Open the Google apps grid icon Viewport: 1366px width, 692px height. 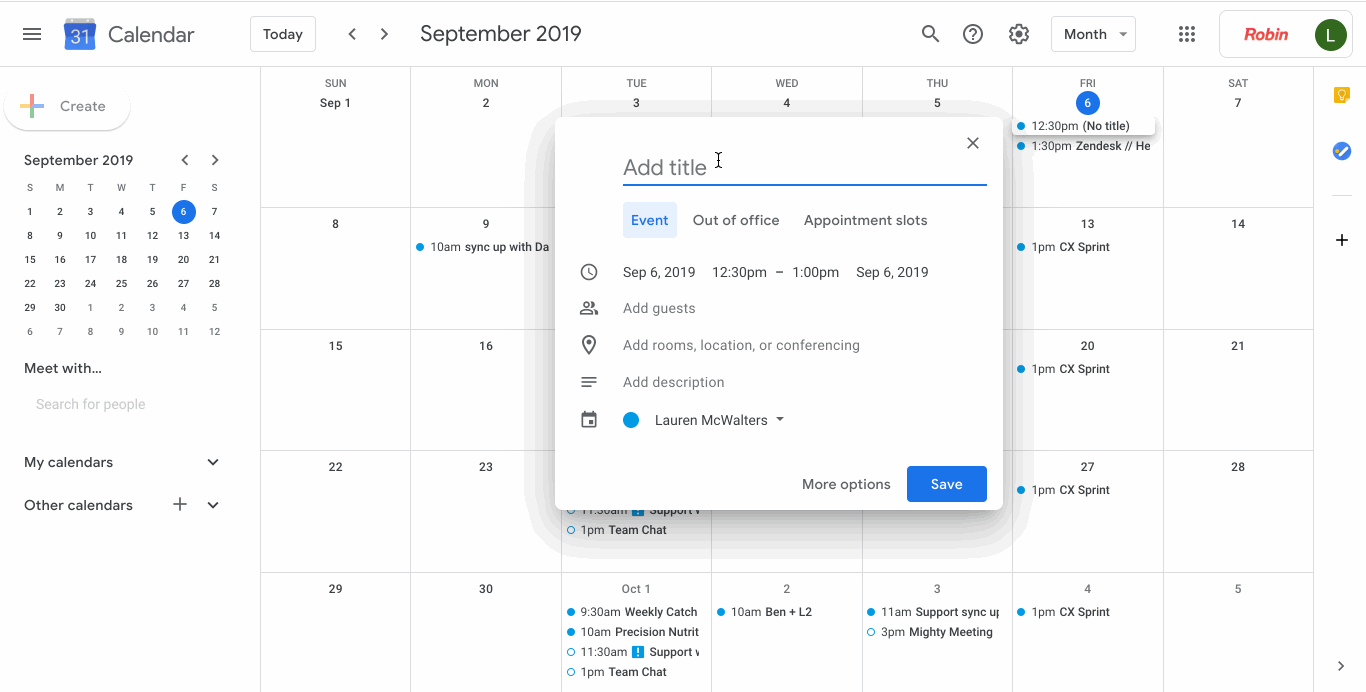coord(1187,33)
